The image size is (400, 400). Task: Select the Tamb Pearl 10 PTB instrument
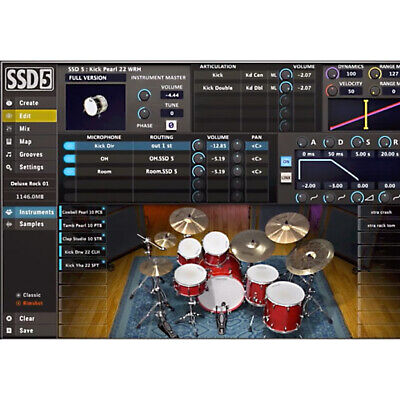point(82,225)
